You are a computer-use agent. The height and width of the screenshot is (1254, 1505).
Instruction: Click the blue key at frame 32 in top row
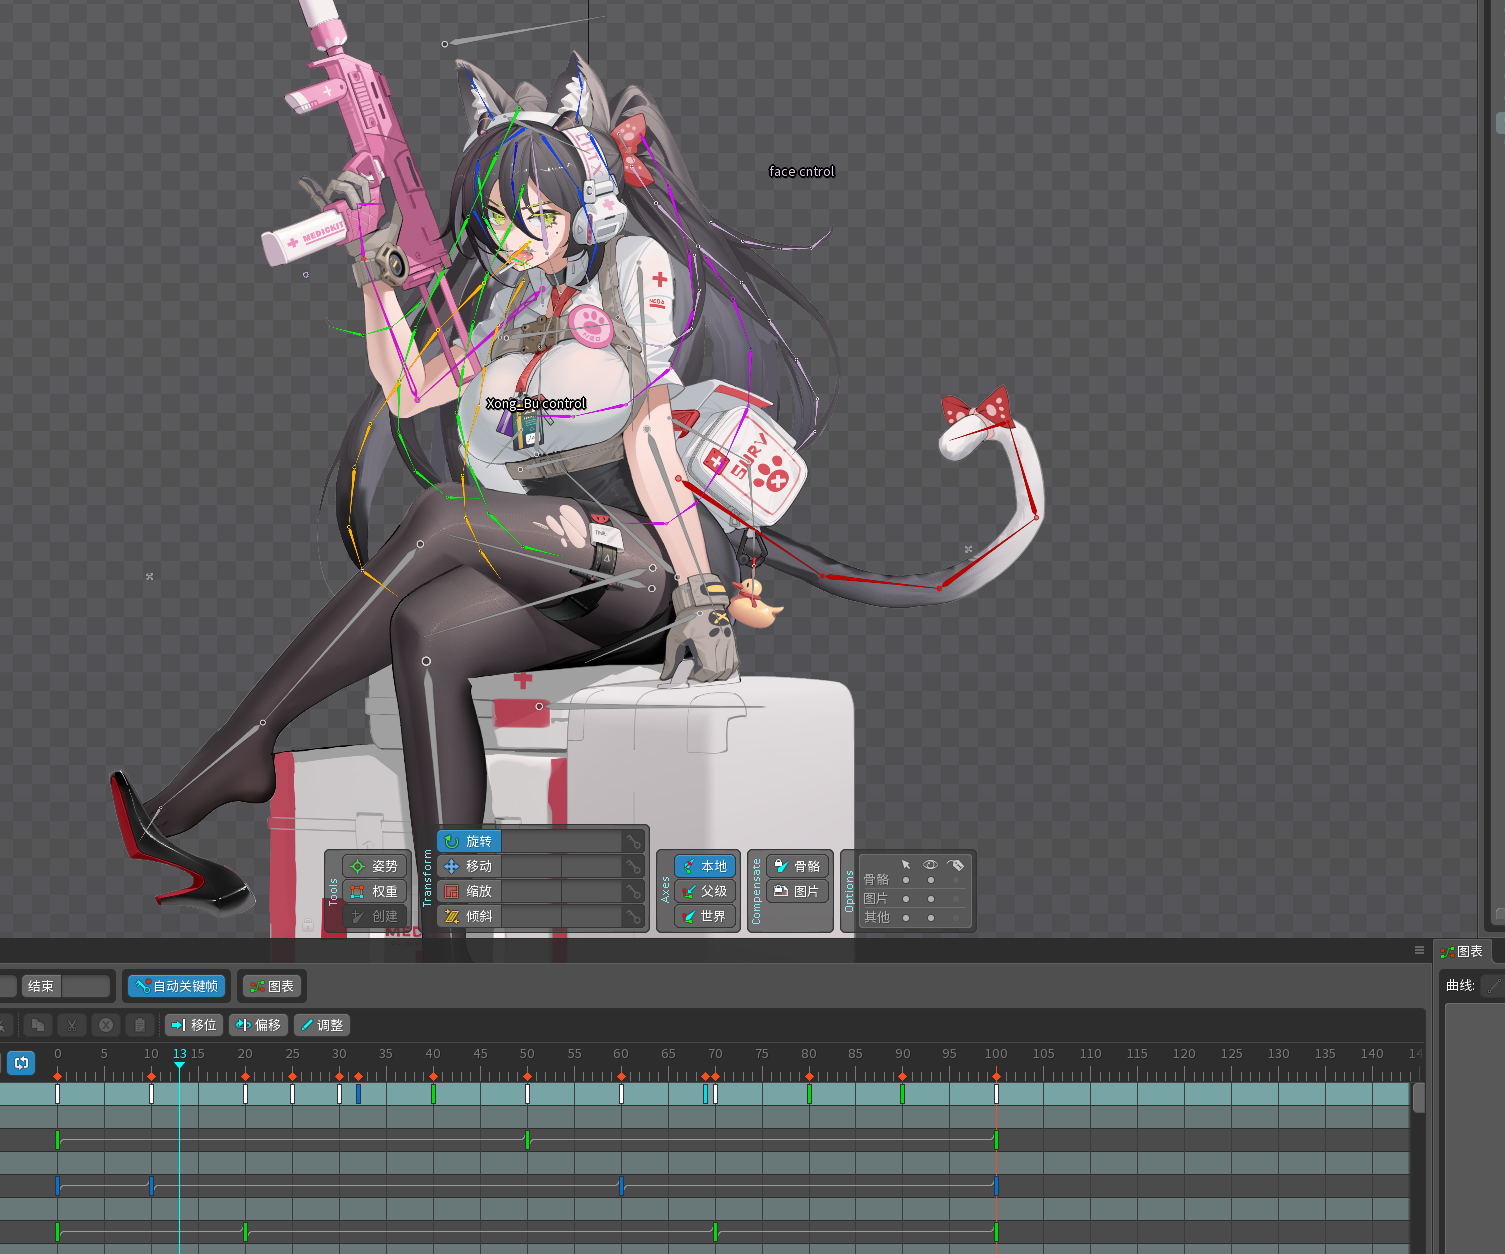pyautogui.click(x=358, y=1094)
